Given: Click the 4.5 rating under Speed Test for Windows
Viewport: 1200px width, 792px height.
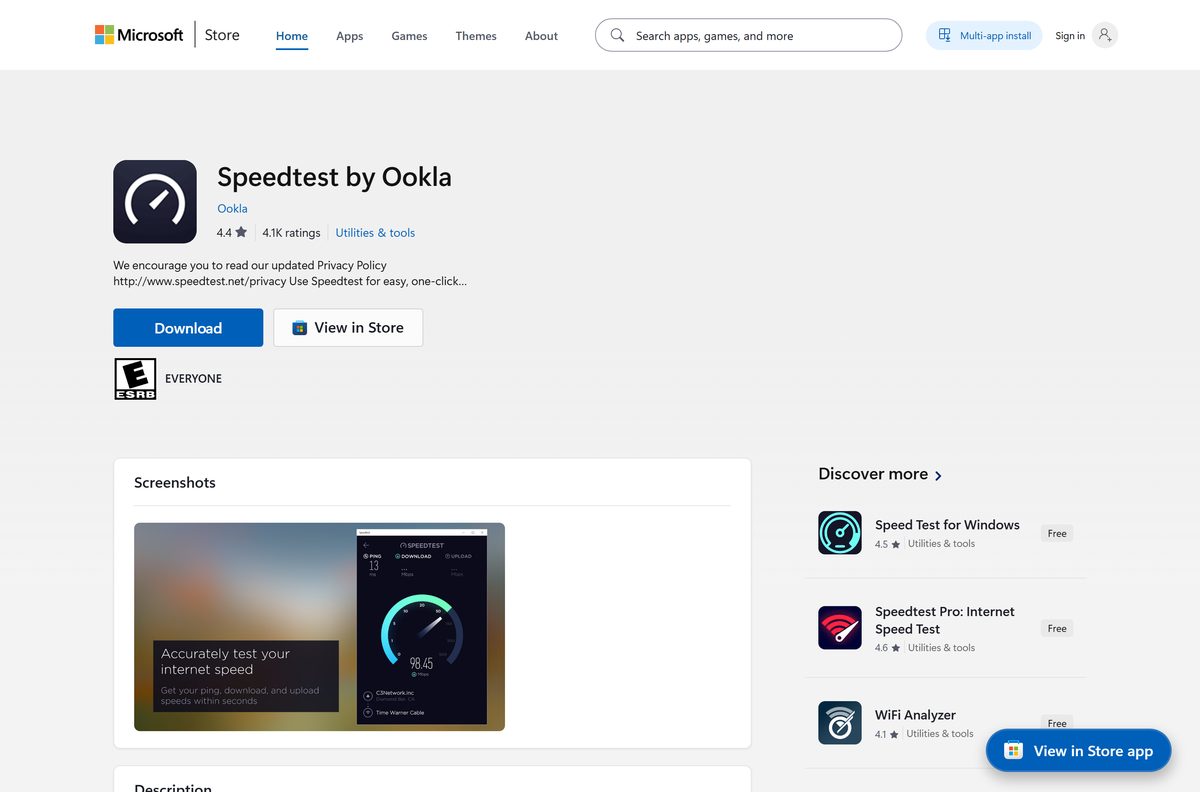Looking at the screenshot, I should pos(887,544).
